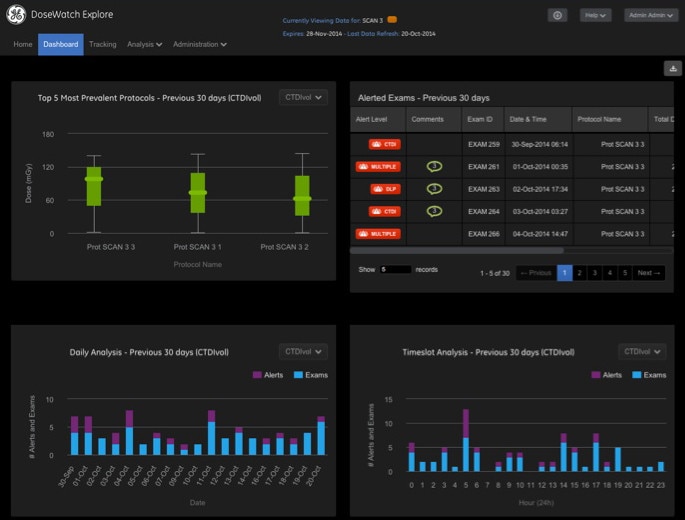Go to the Home tab

point(23,44)
